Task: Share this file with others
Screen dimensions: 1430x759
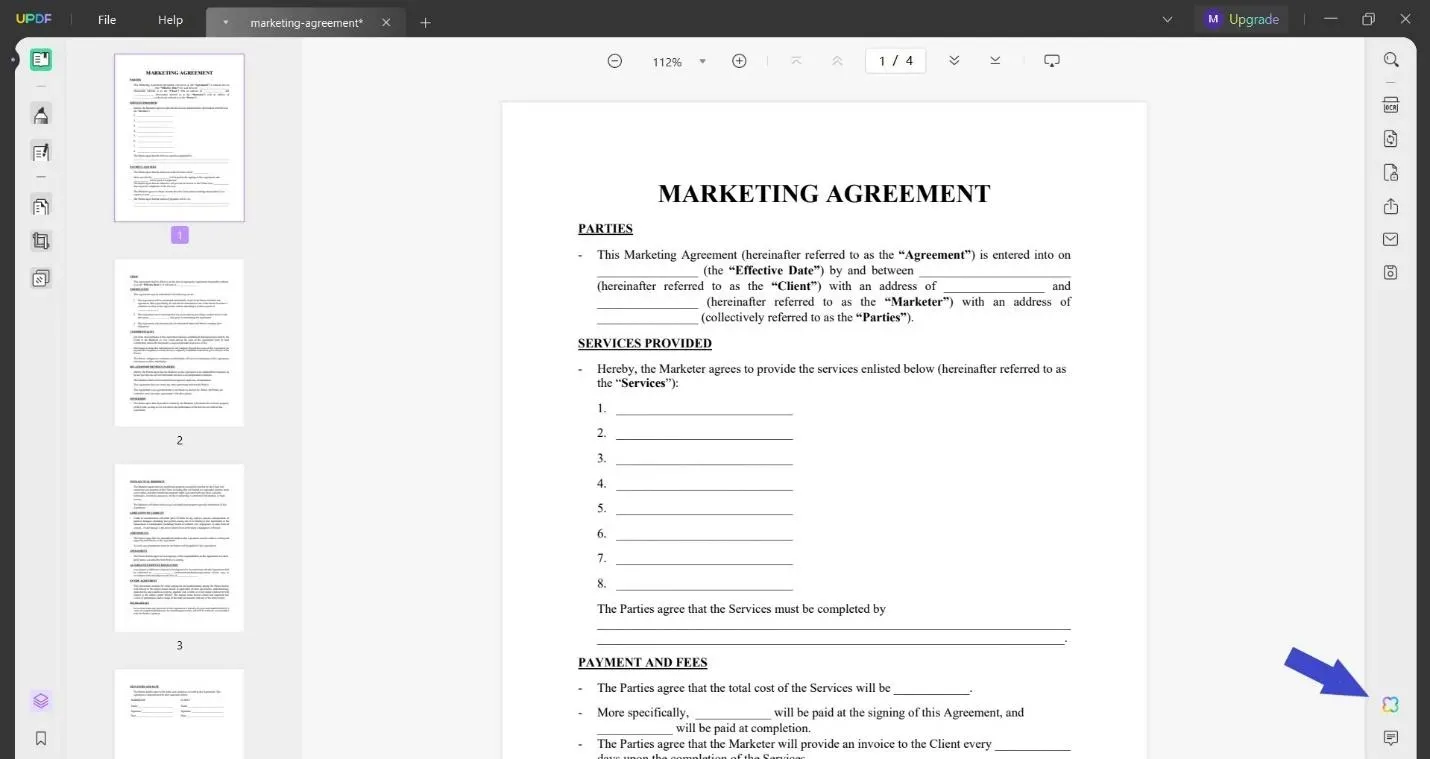Action: 1391,206
